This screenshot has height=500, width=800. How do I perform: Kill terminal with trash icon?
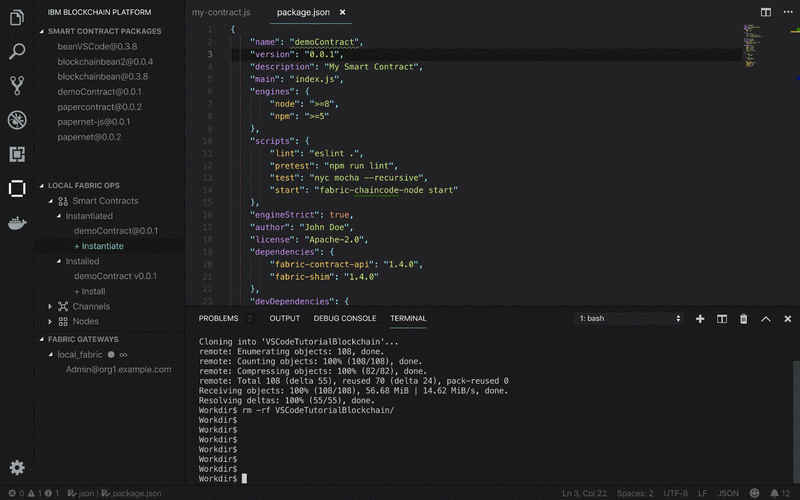[x=743, y=318]
